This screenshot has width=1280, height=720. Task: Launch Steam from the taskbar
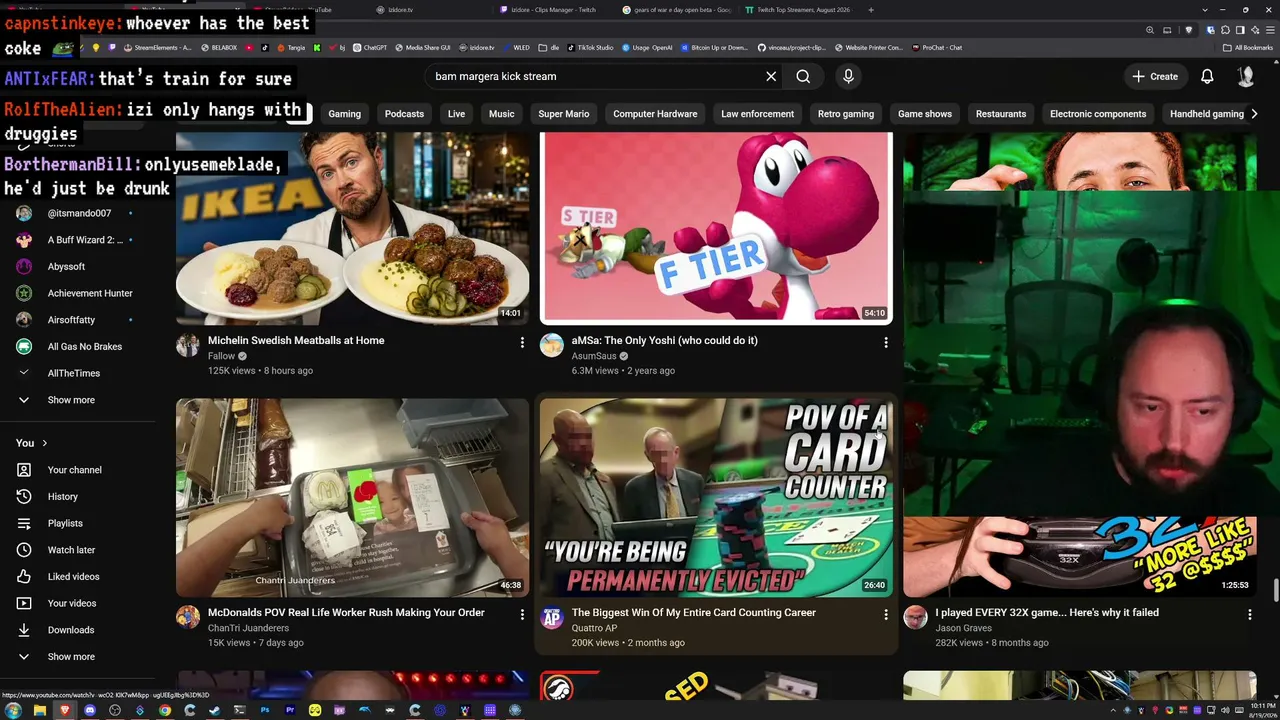tap(215, 710)
